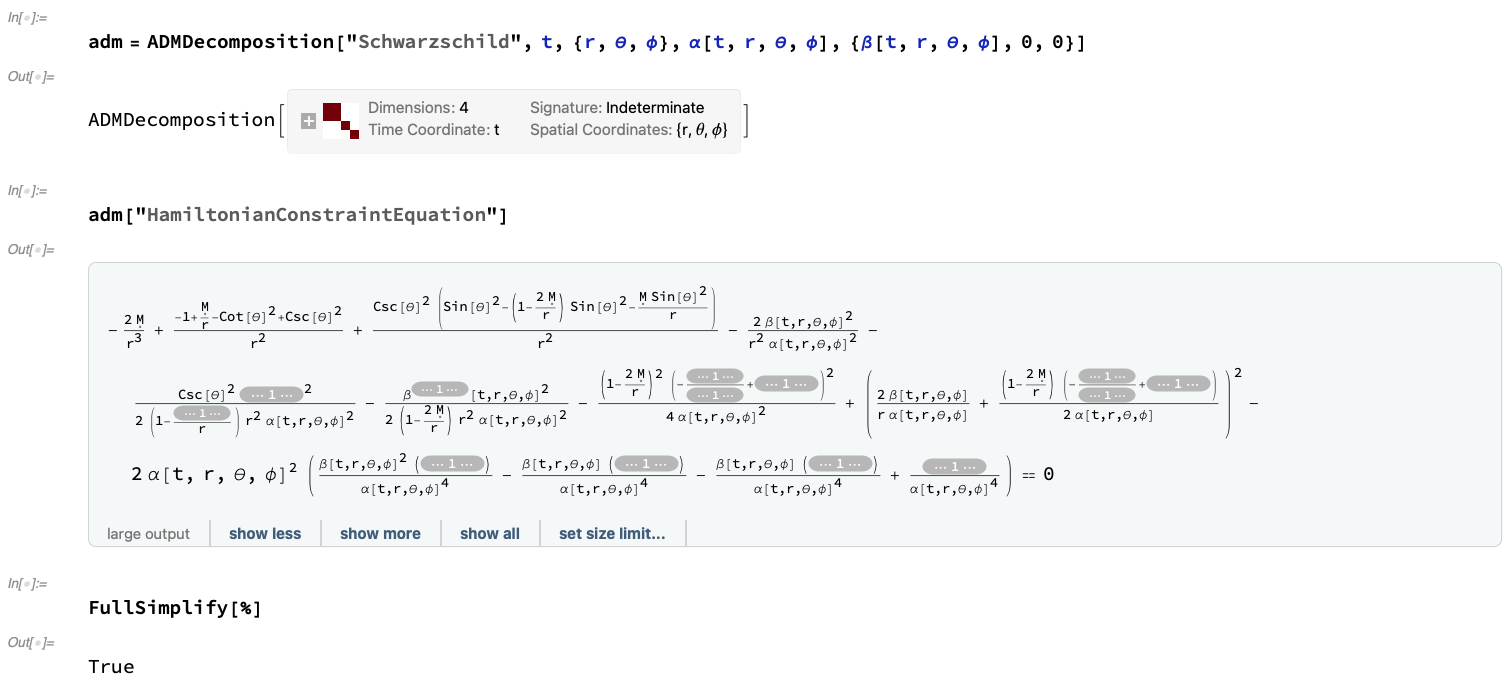Image resolution: width=1510 pixels, height=682 pixels.
Task: Click 'show less' under the large output
Action: (x=265, y=533)
